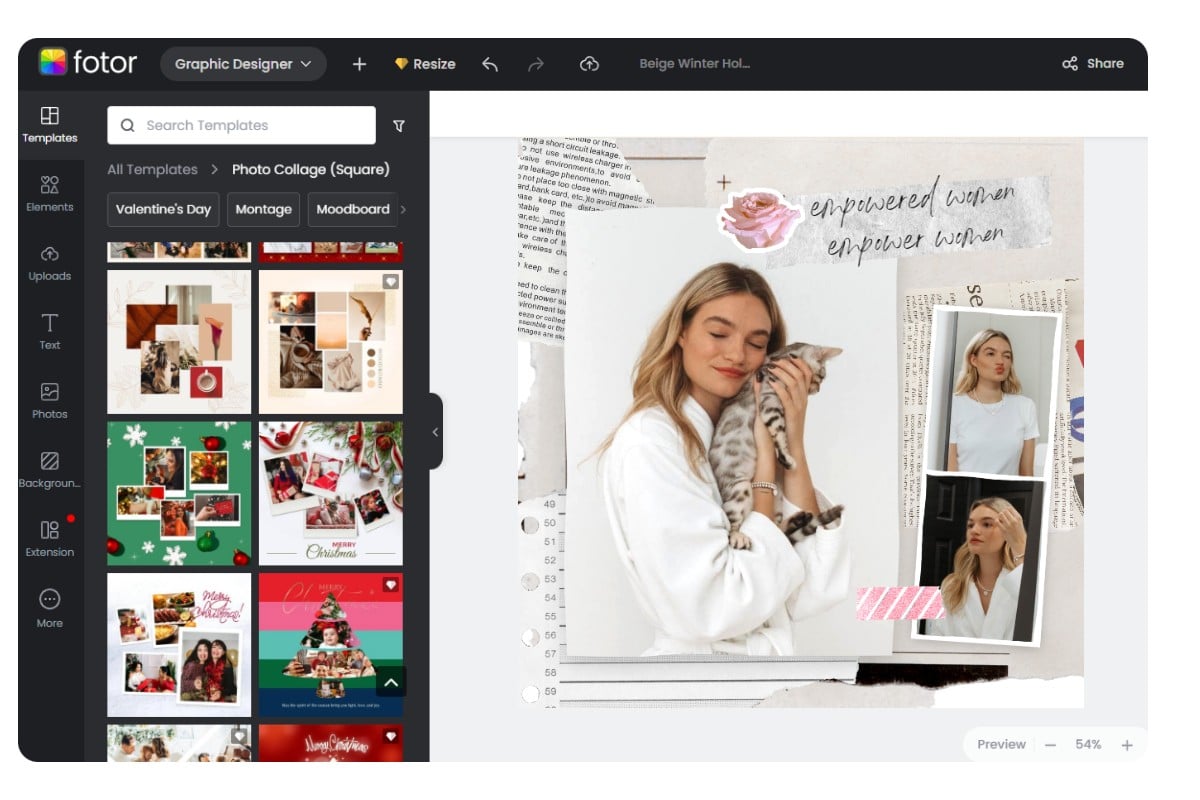This screenshot has height=800, width=1200.
Task: Click the Resize tool
Action: [x=424, y=63]
